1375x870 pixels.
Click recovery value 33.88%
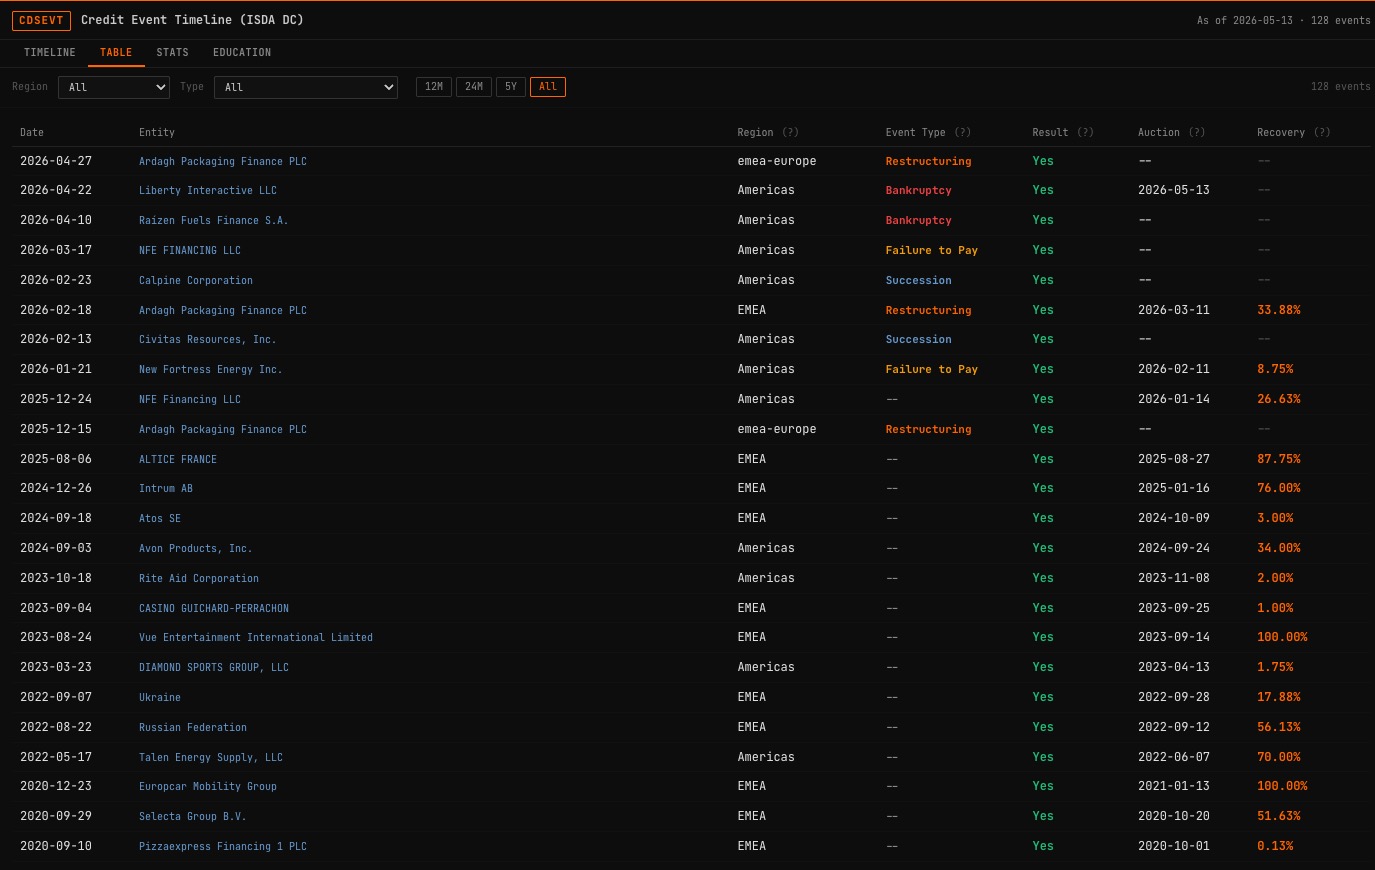pos(1279,310)
